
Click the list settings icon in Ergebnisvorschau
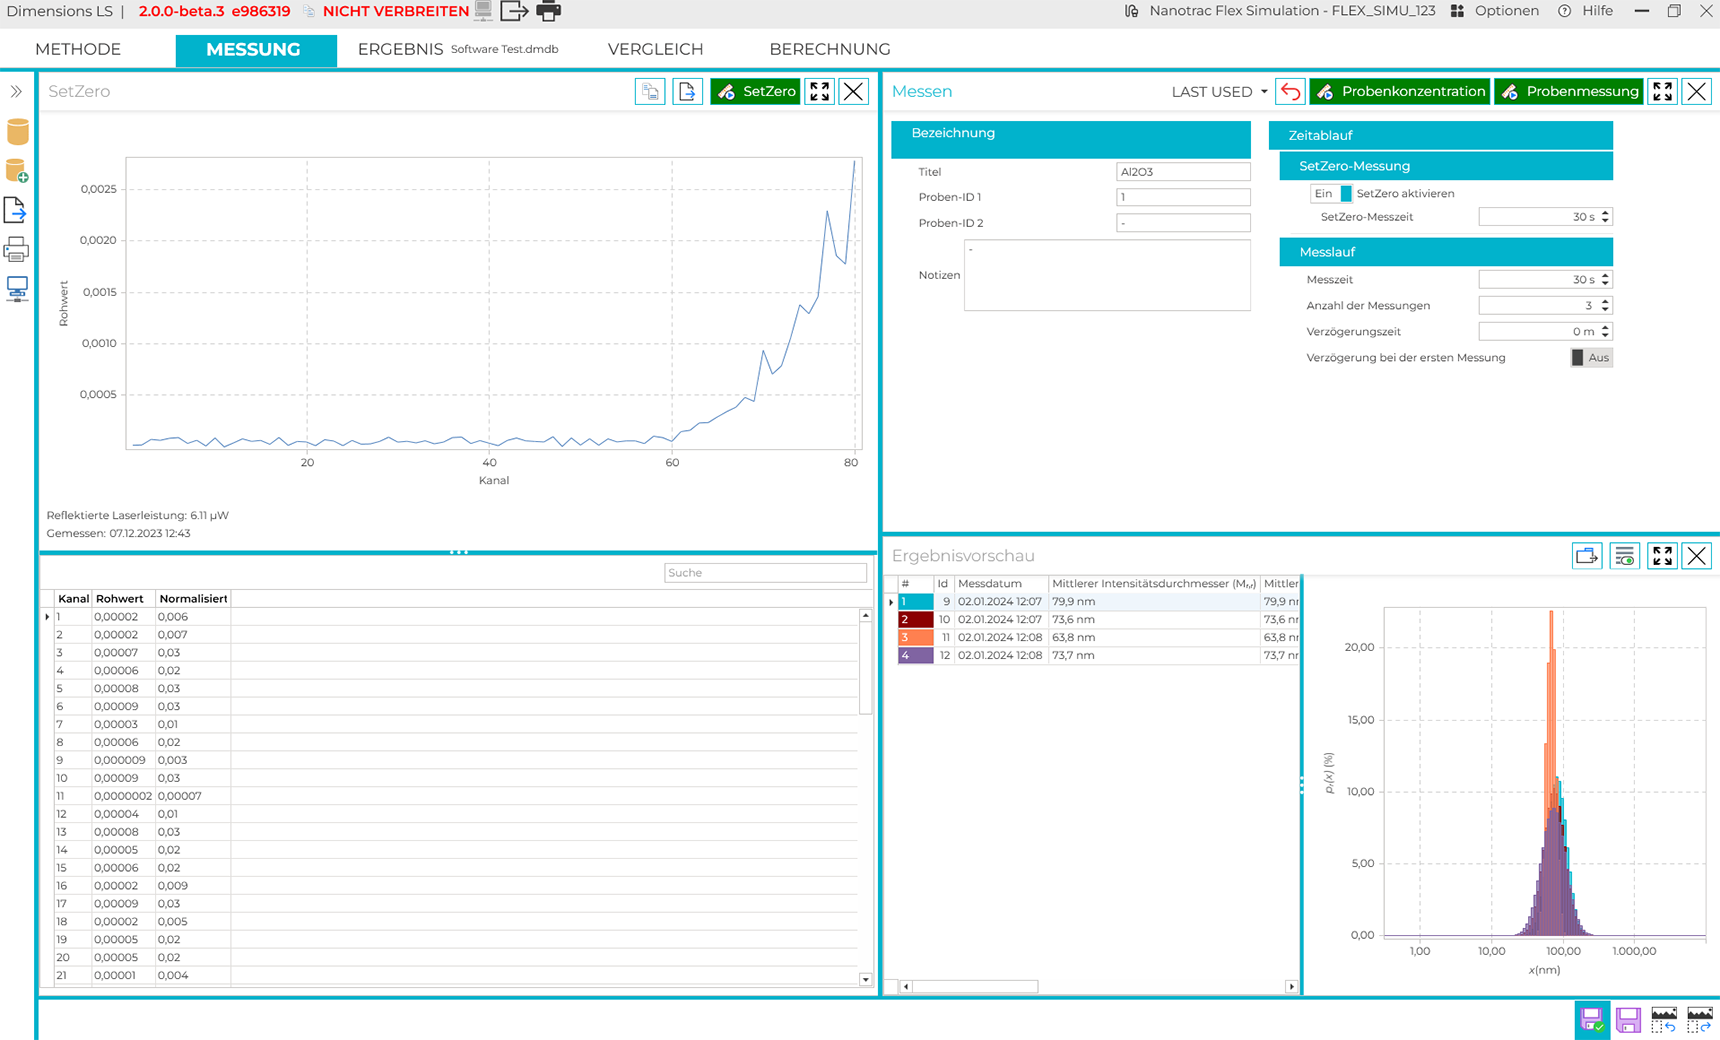coord(1624,556)
